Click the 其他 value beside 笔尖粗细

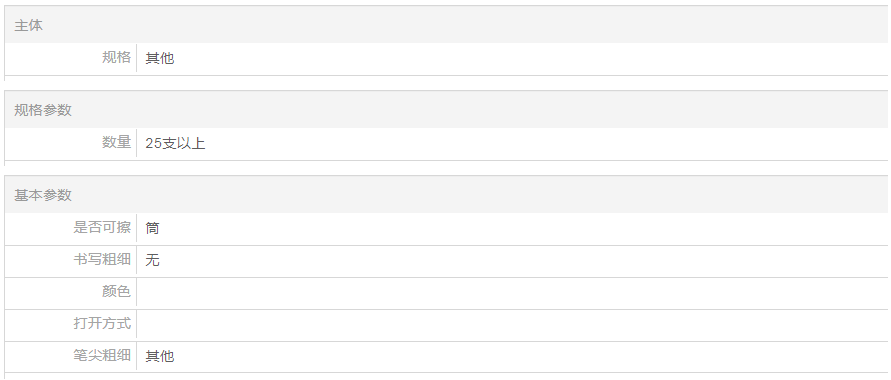[x=160, y=356]
